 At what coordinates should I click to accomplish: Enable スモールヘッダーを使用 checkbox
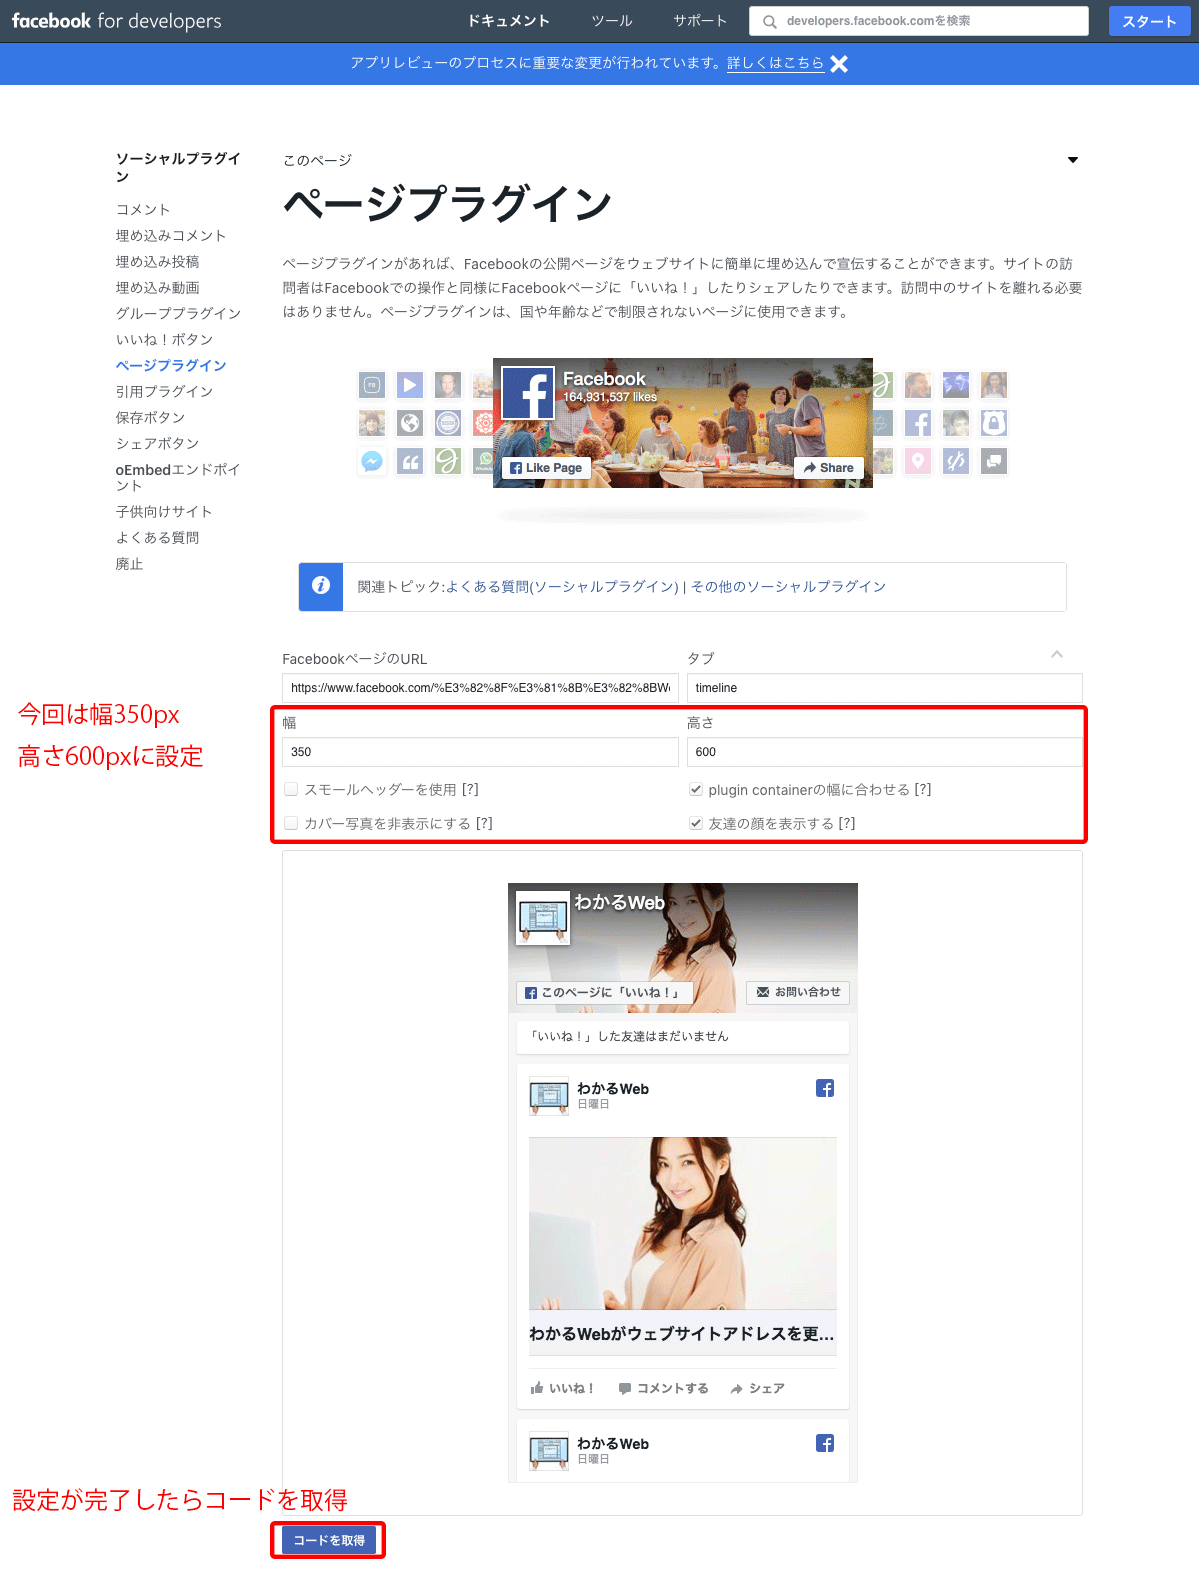click(291, 789)
